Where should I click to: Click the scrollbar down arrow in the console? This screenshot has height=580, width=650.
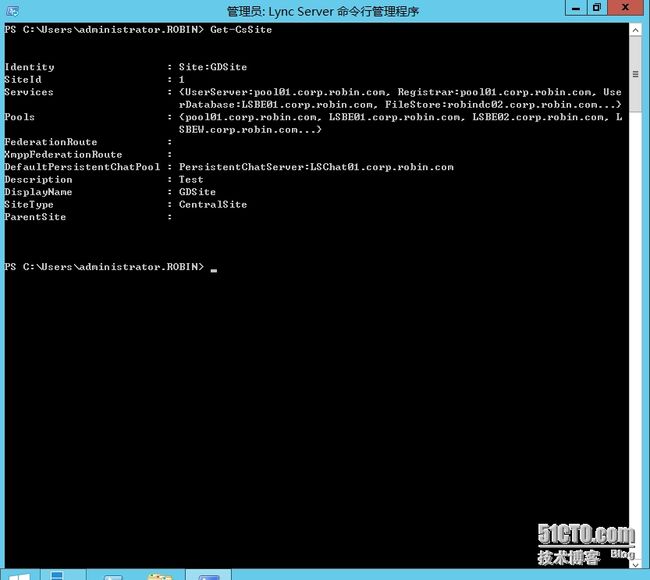coord(635,563)
